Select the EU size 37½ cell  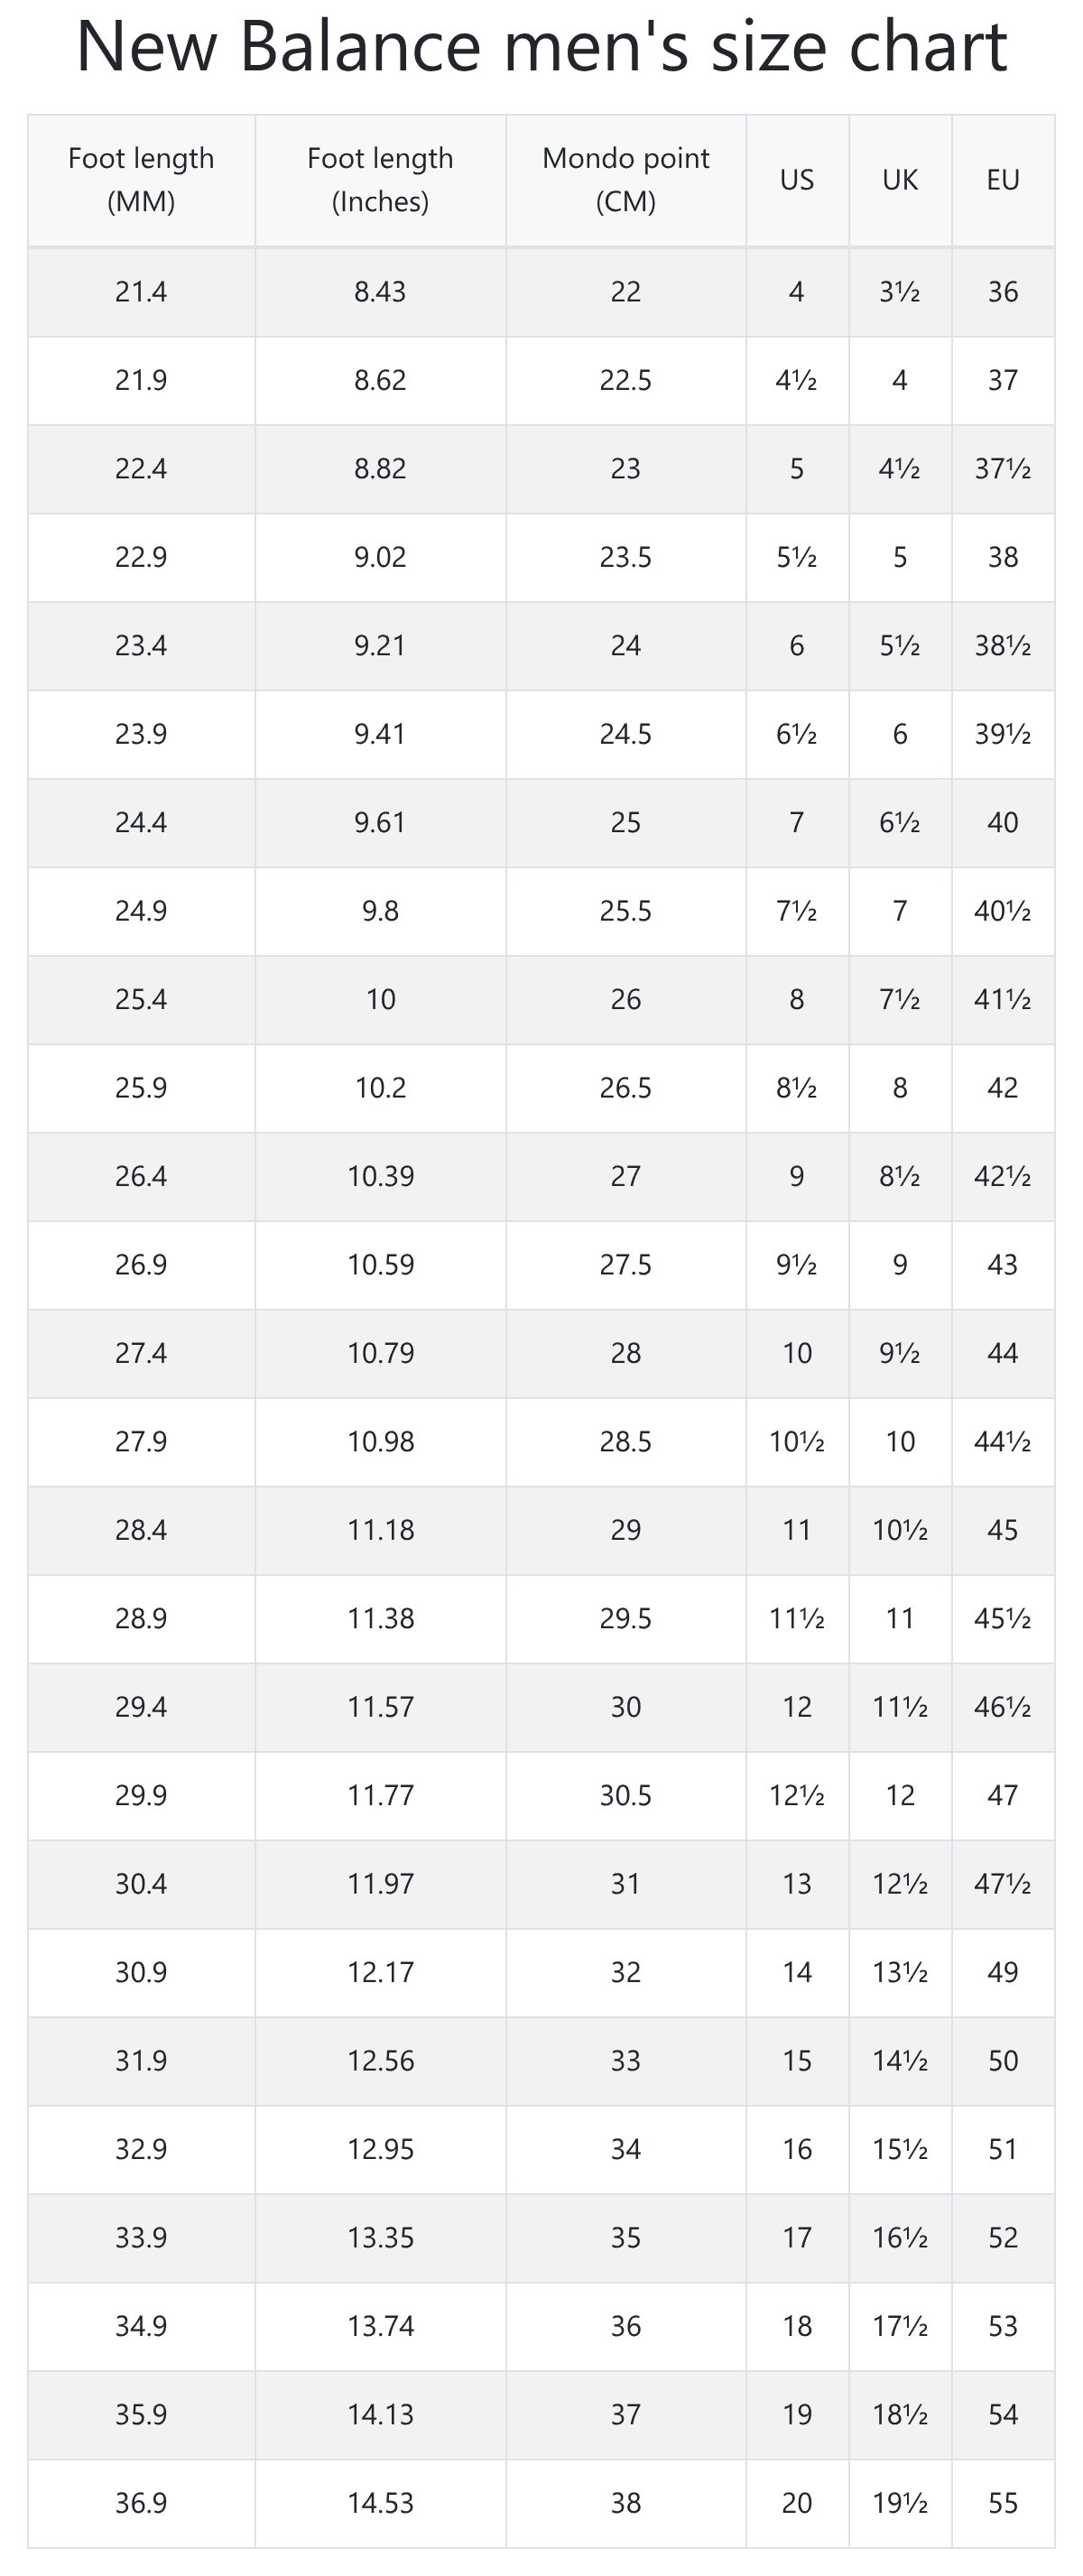tap(1003, 469)
